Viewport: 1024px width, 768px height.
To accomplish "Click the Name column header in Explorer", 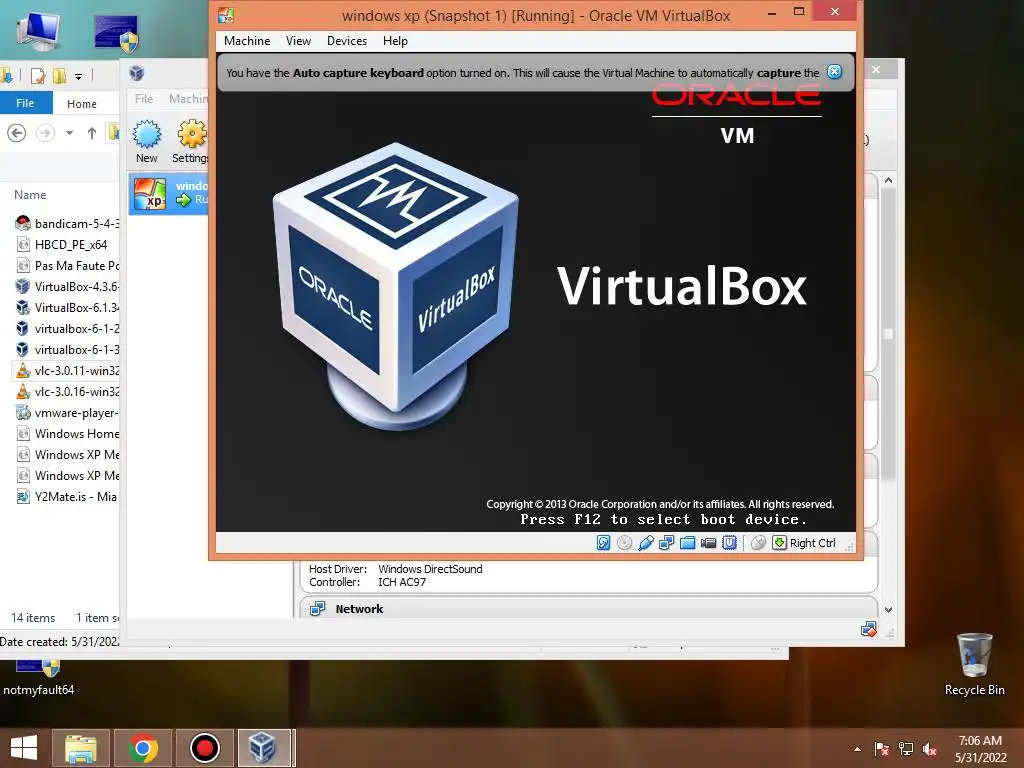I will pyautogui.click(x=30, y=195).
